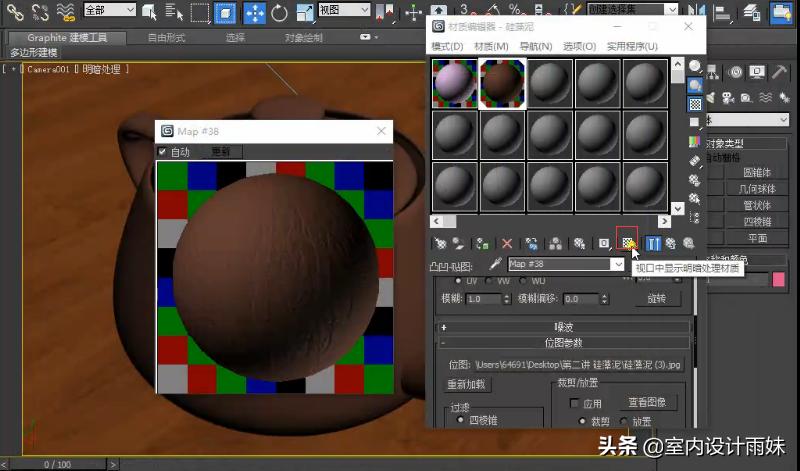800x471 pixels.
Task: Open the Map #38 name dropdown
Action: tap(617, 264)
